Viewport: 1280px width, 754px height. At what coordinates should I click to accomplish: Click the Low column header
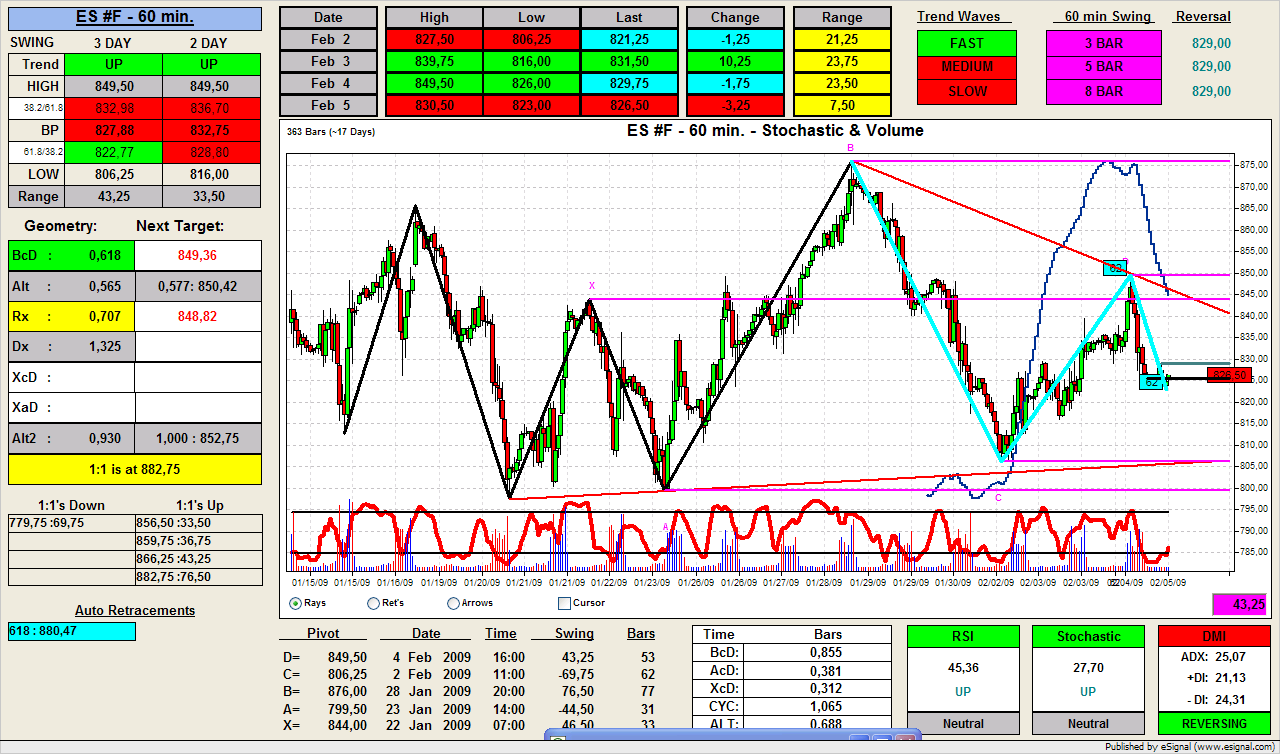[532, 18]
